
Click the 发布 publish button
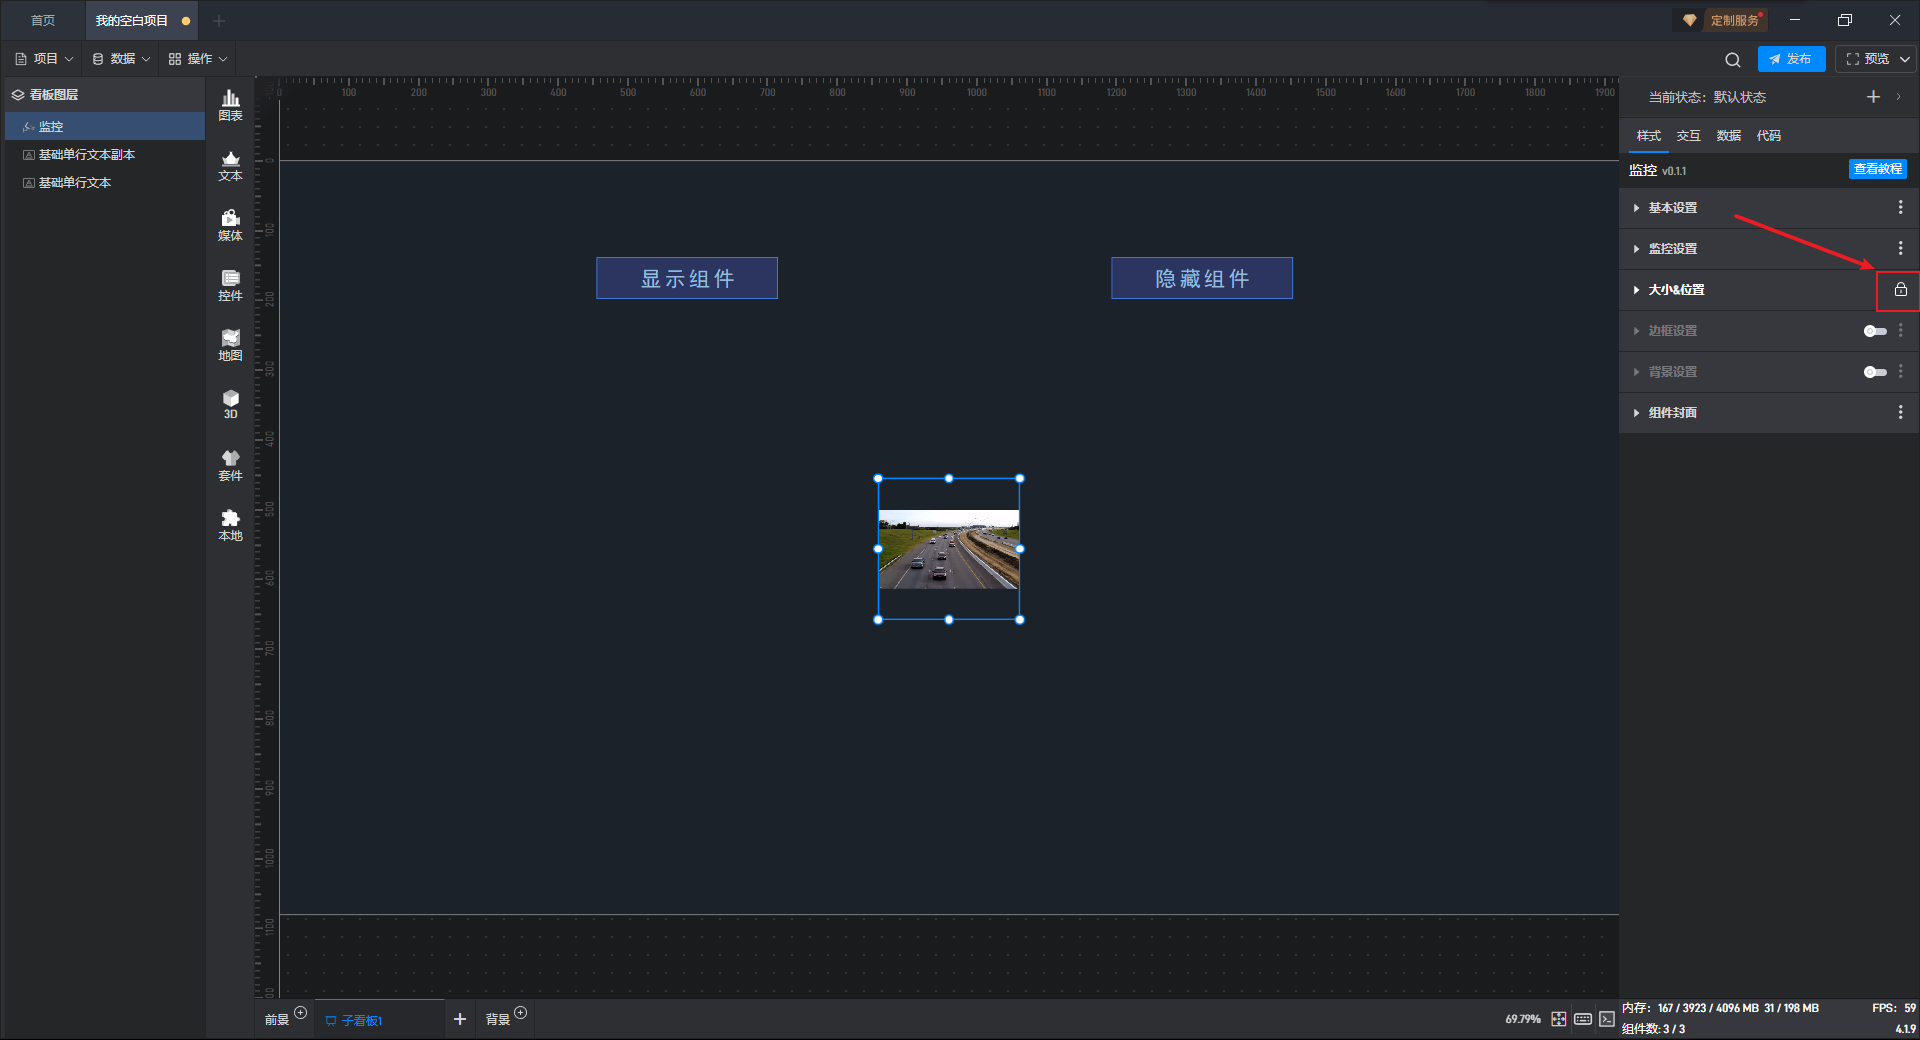pos(1791,59)
